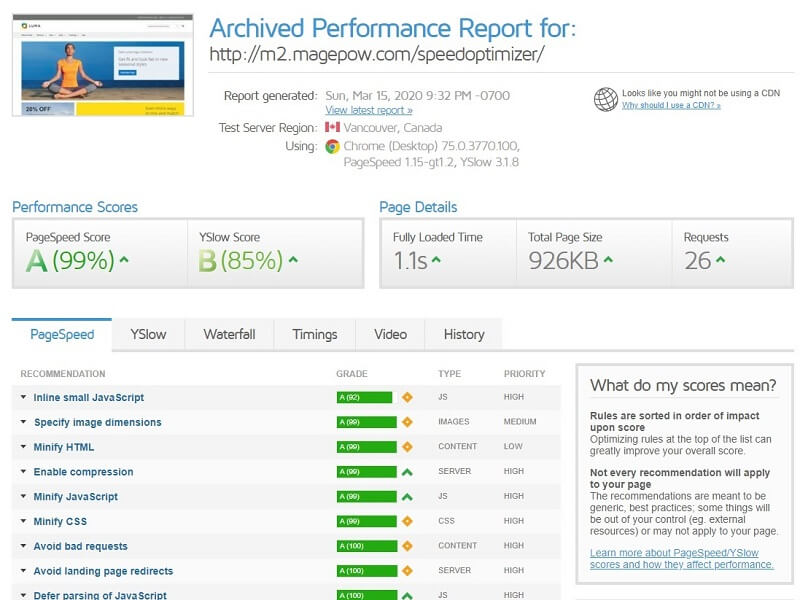Switch to the YSlow tab
800x600 pixels.
pyautogui.click(x=148, y=334)
